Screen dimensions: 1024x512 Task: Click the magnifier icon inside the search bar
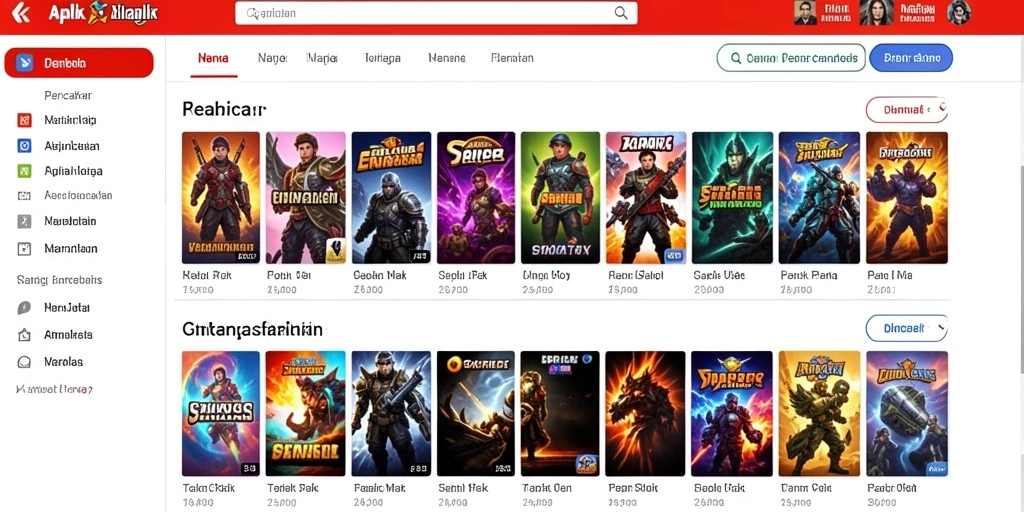(621, 13)
